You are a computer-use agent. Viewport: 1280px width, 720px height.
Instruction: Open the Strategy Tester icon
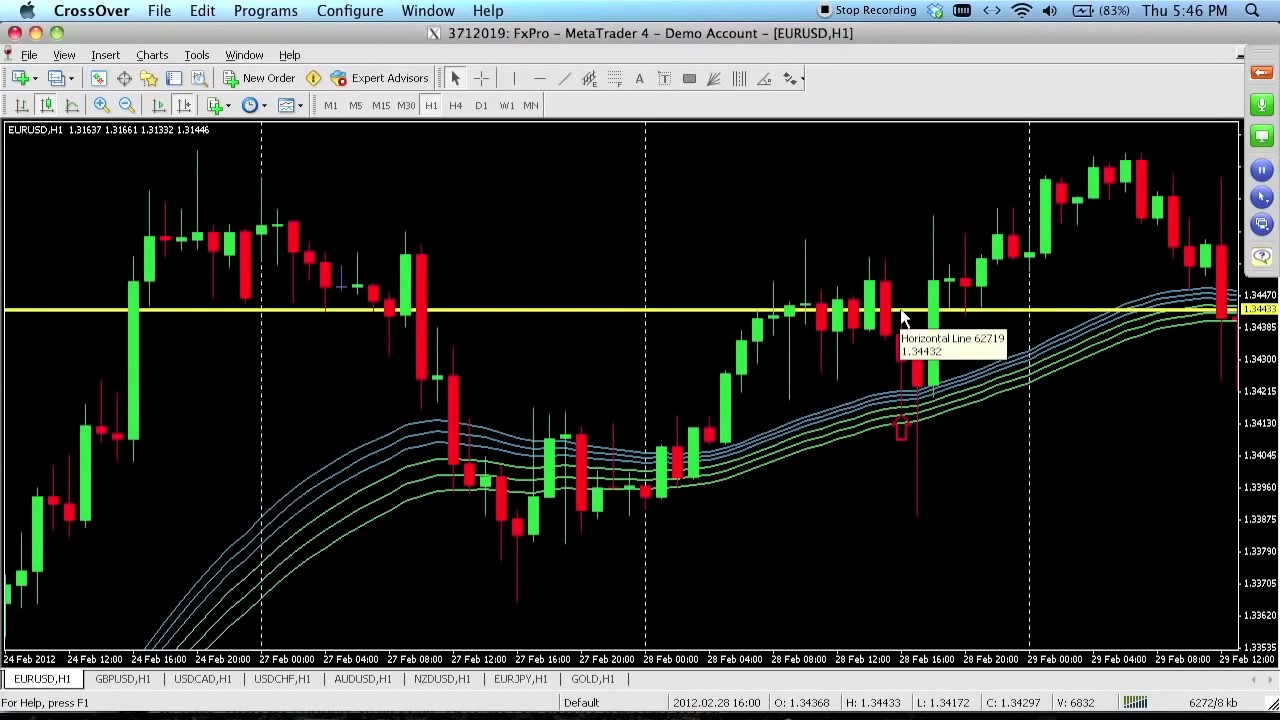(x=198, y=78)
